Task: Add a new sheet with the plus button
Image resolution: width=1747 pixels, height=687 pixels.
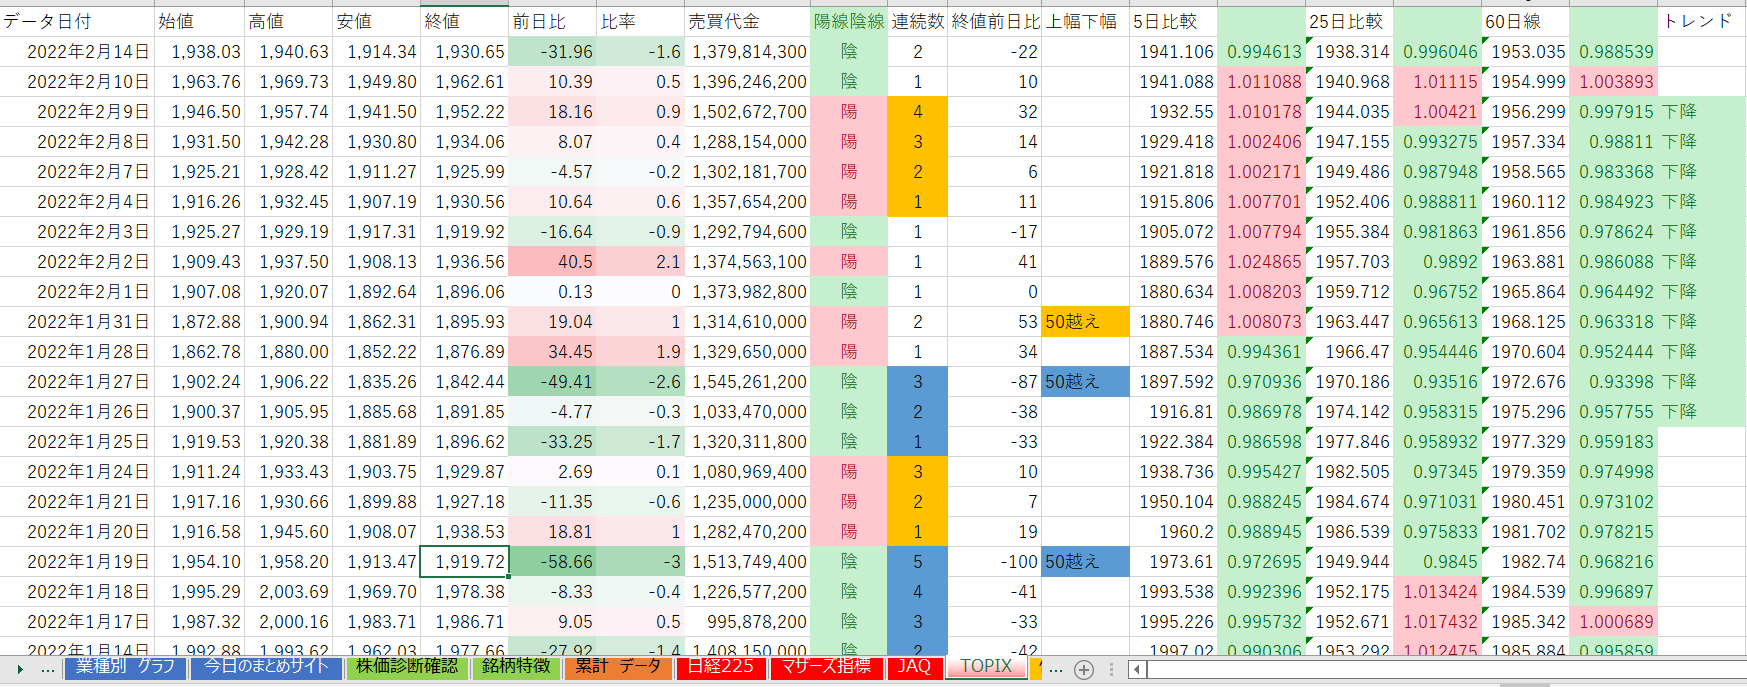Action: [1083, 669]
